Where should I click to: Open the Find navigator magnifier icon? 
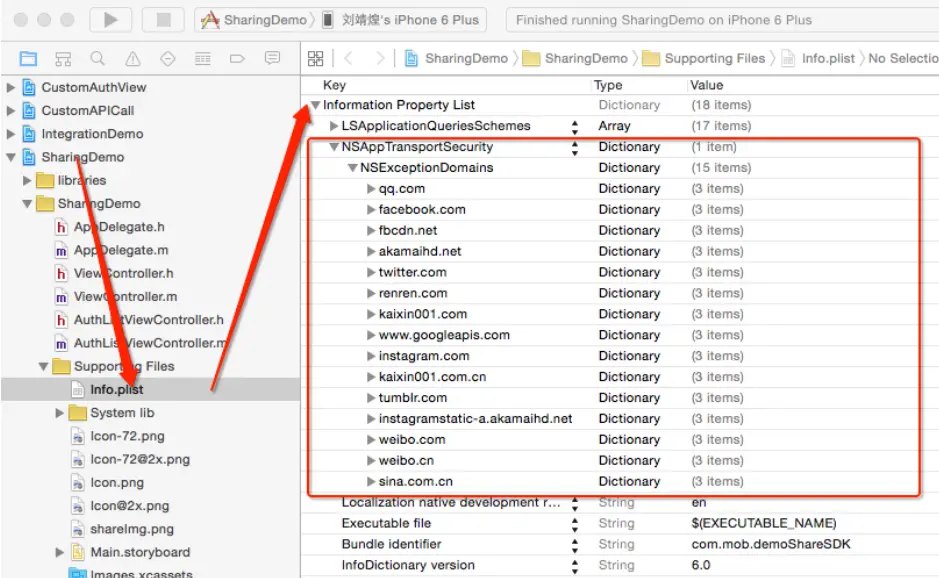tap(98, 58)
